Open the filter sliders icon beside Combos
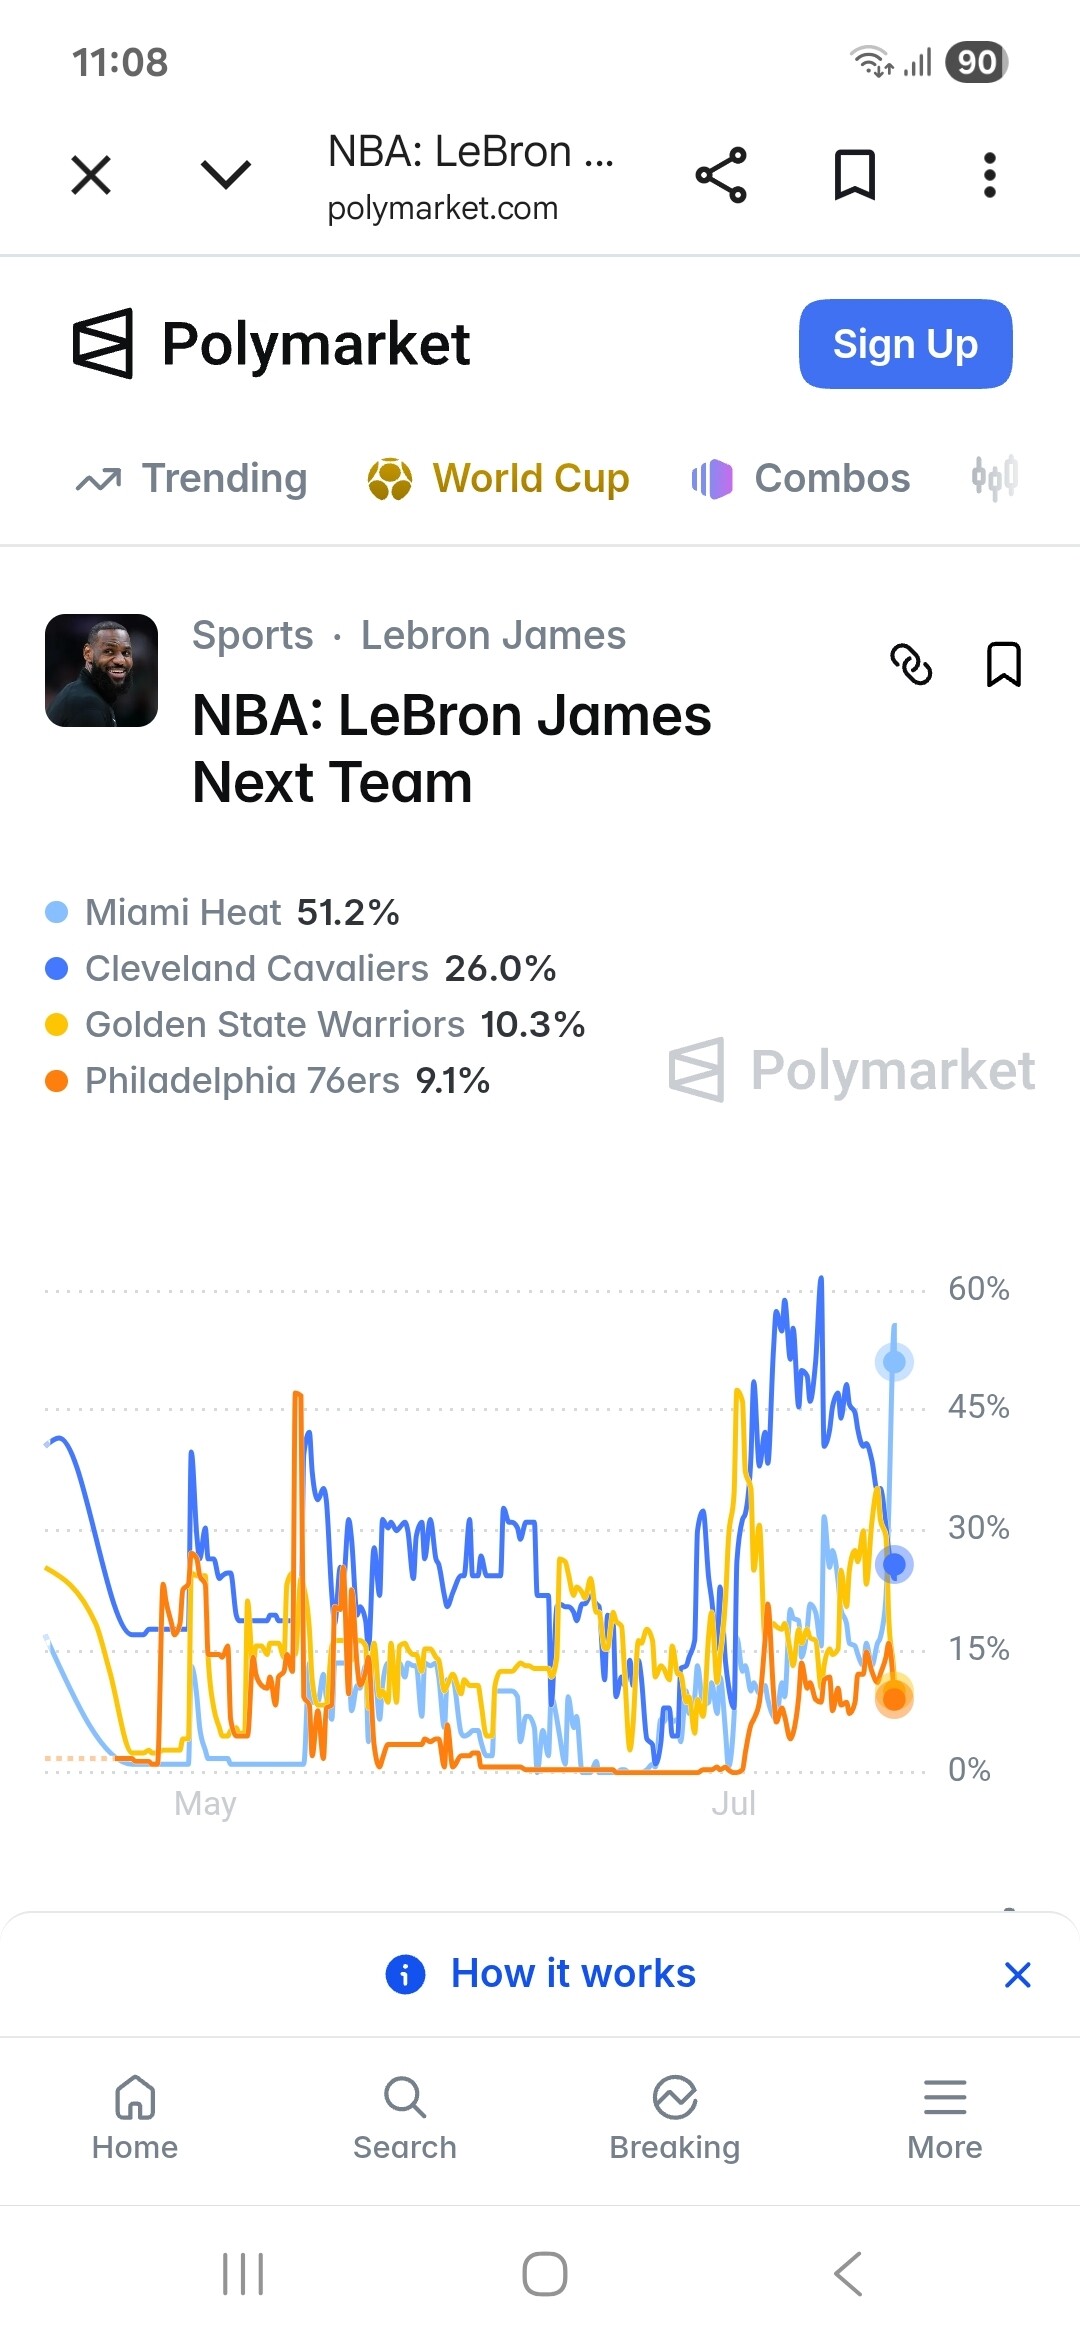This screenshot has width=1080, height=2340. tap(995, 477)
